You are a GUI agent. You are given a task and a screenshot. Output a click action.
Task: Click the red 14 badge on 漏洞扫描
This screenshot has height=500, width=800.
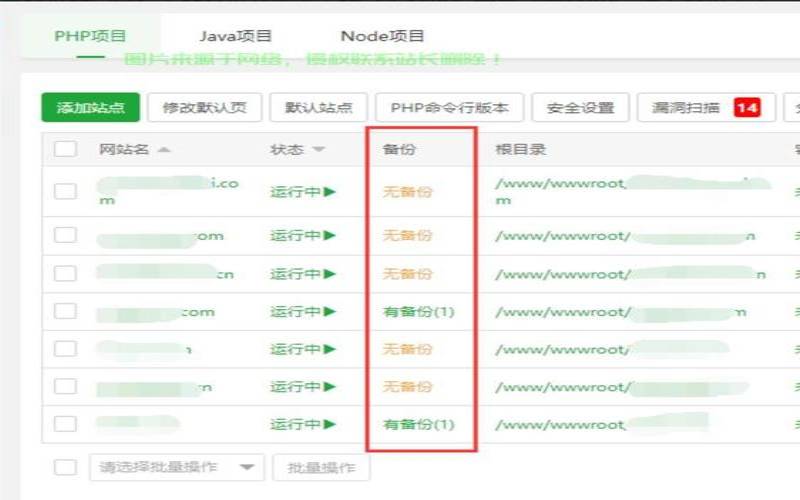click(x=747, y=107)
